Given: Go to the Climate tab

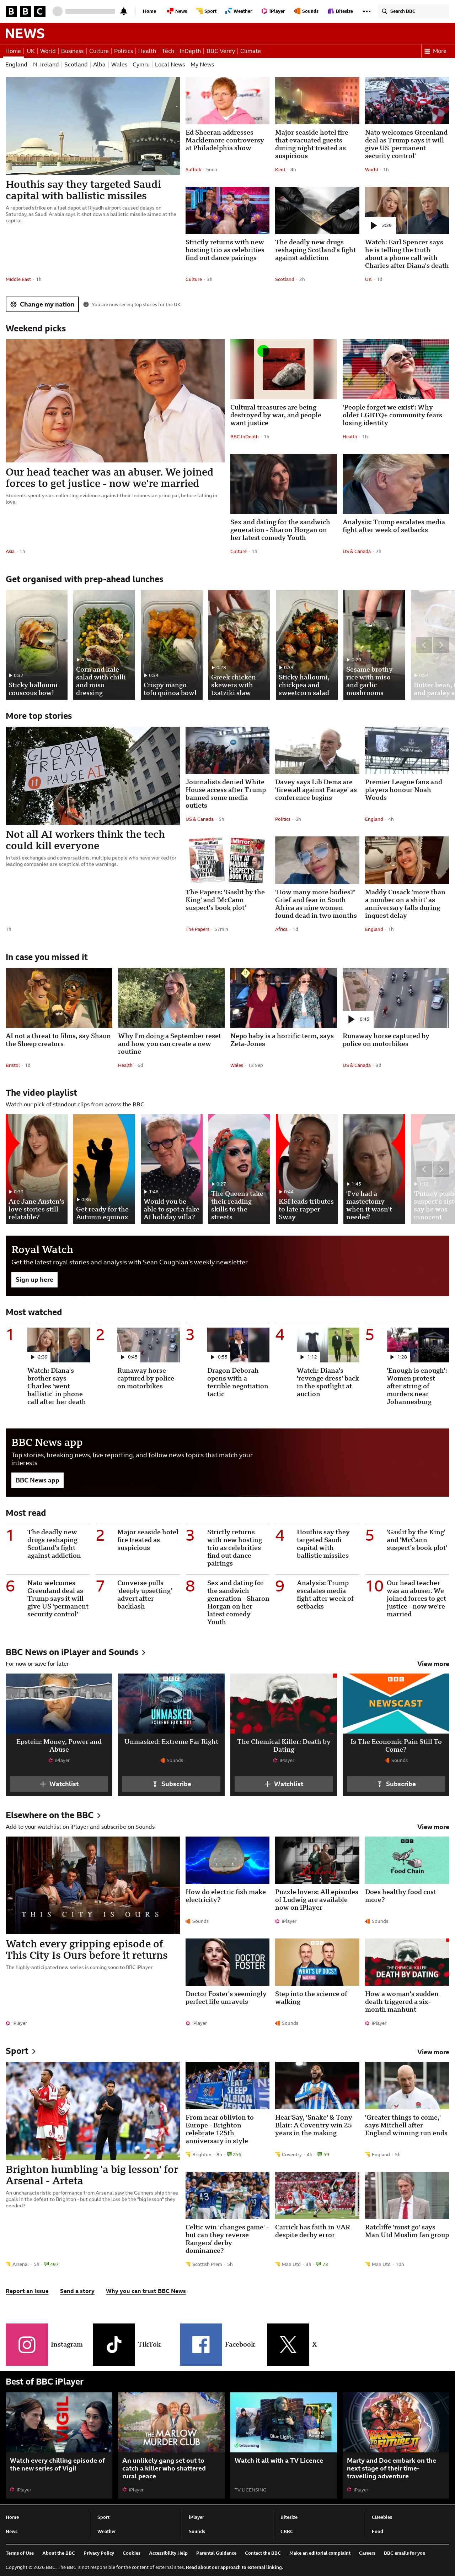Looking at the screenshot, I should pos(250,51).
